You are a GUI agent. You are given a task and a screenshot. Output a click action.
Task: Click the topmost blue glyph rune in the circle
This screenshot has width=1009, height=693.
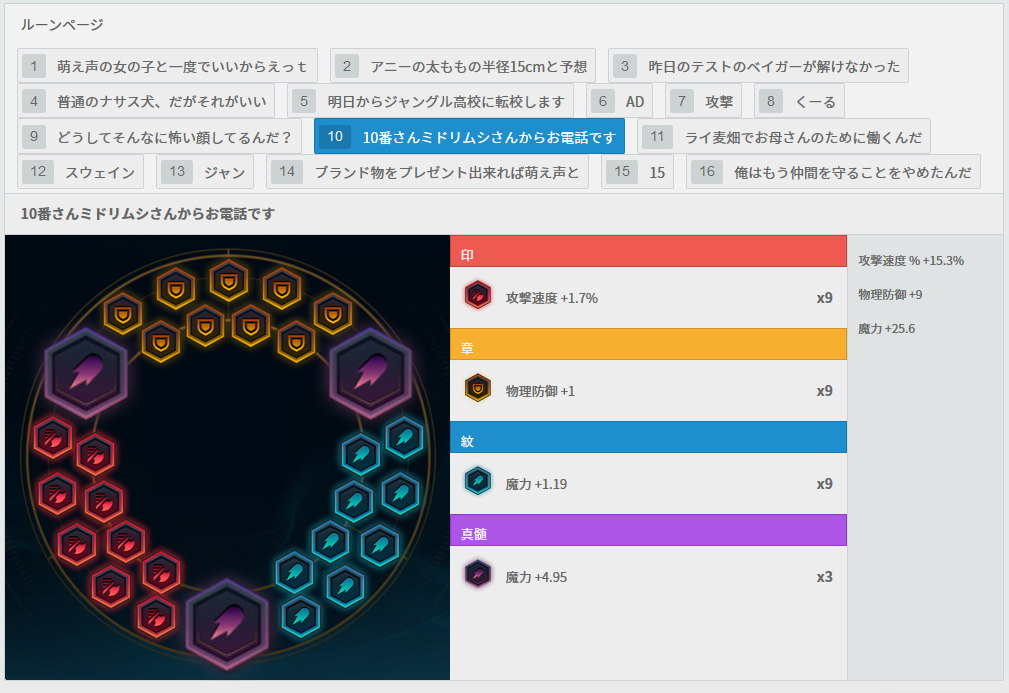coord(405,438)
